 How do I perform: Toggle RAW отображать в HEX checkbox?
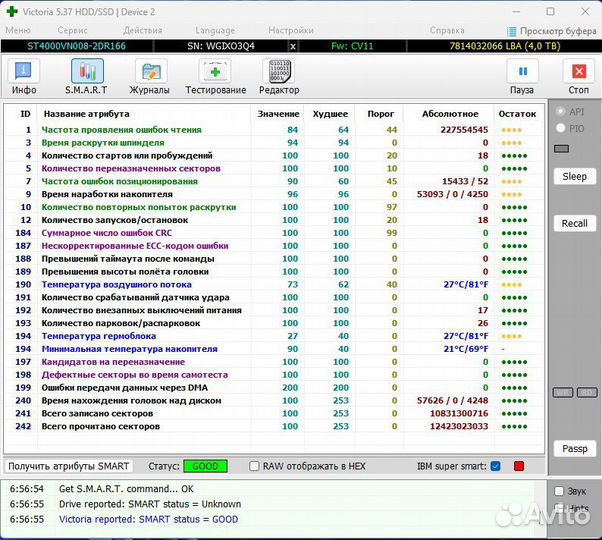click(254, 466)
